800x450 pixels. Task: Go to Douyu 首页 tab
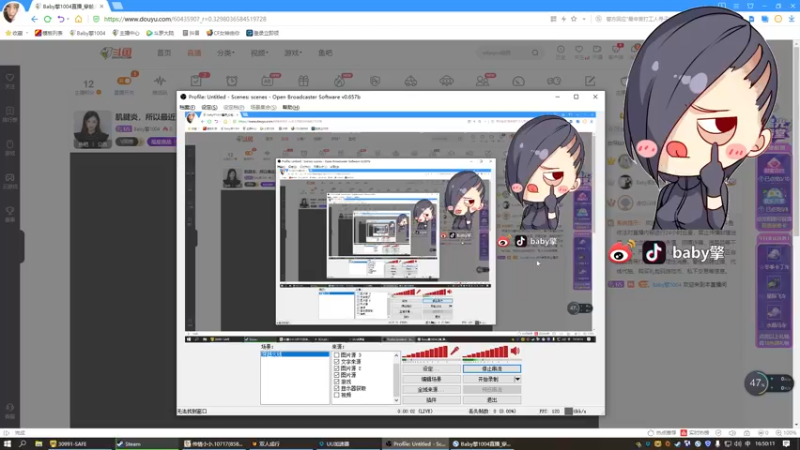point(164,53)
